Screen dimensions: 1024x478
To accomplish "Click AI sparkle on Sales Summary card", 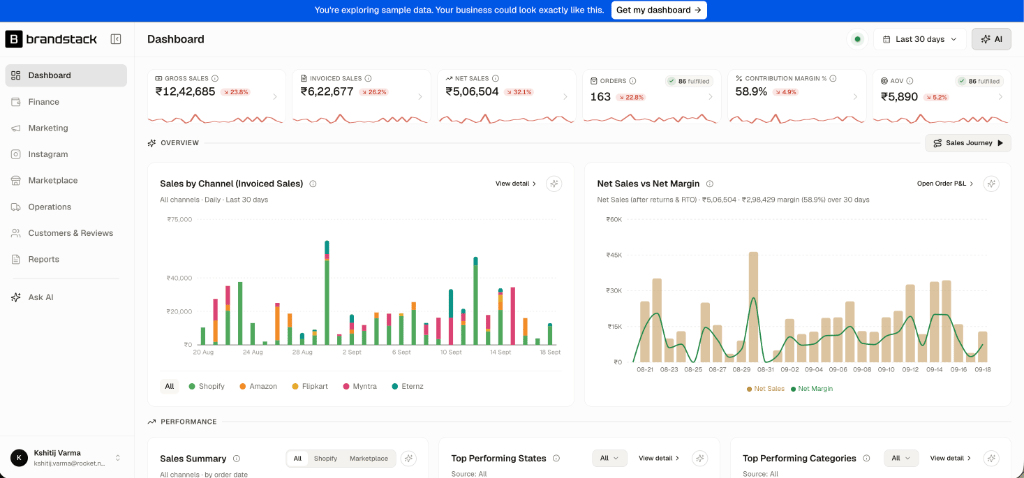I will (409, 458).
